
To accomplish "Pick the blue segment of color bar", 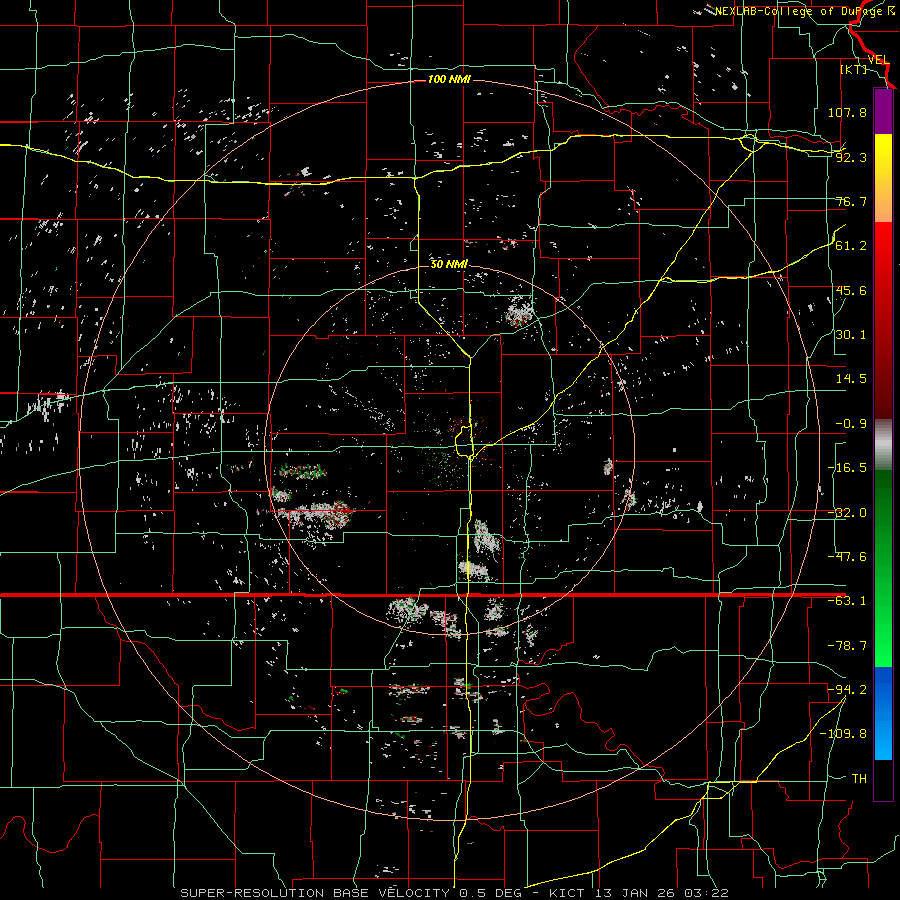I will click(883, 713).
